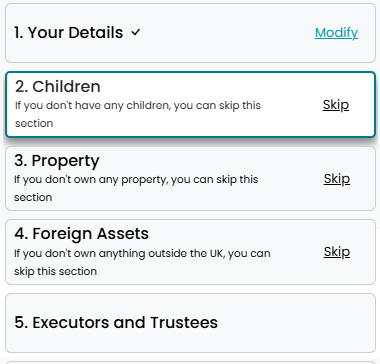Screen dimensions: 380x364
Task: Click the 'If you don't own any property' hint
Action: (x=136, y=188)
